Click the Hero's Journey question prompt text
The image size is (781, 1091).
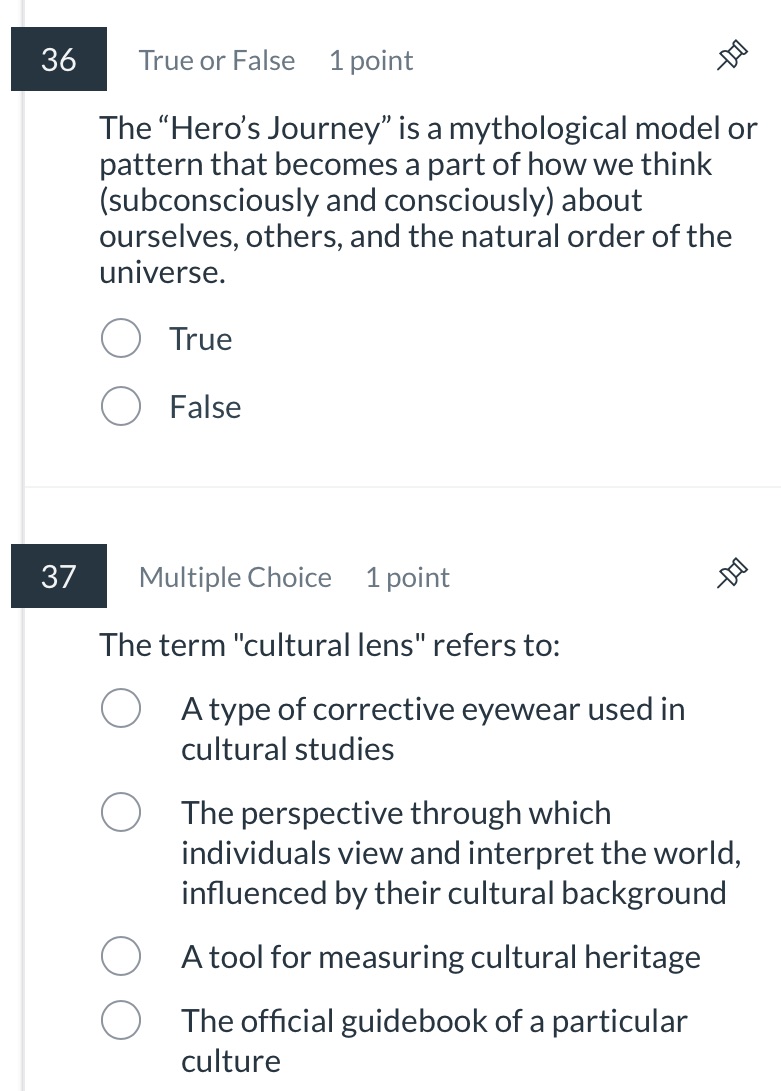pos(420,198)
